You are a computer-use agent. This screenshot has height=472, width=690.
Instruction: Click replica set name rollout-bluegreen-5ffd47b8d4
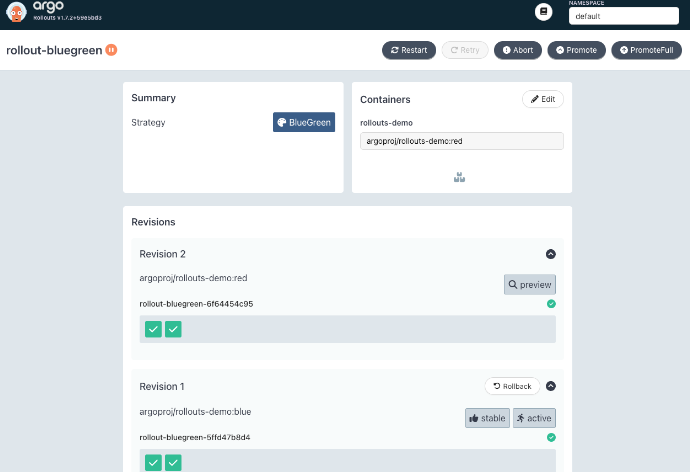[195, 437]
